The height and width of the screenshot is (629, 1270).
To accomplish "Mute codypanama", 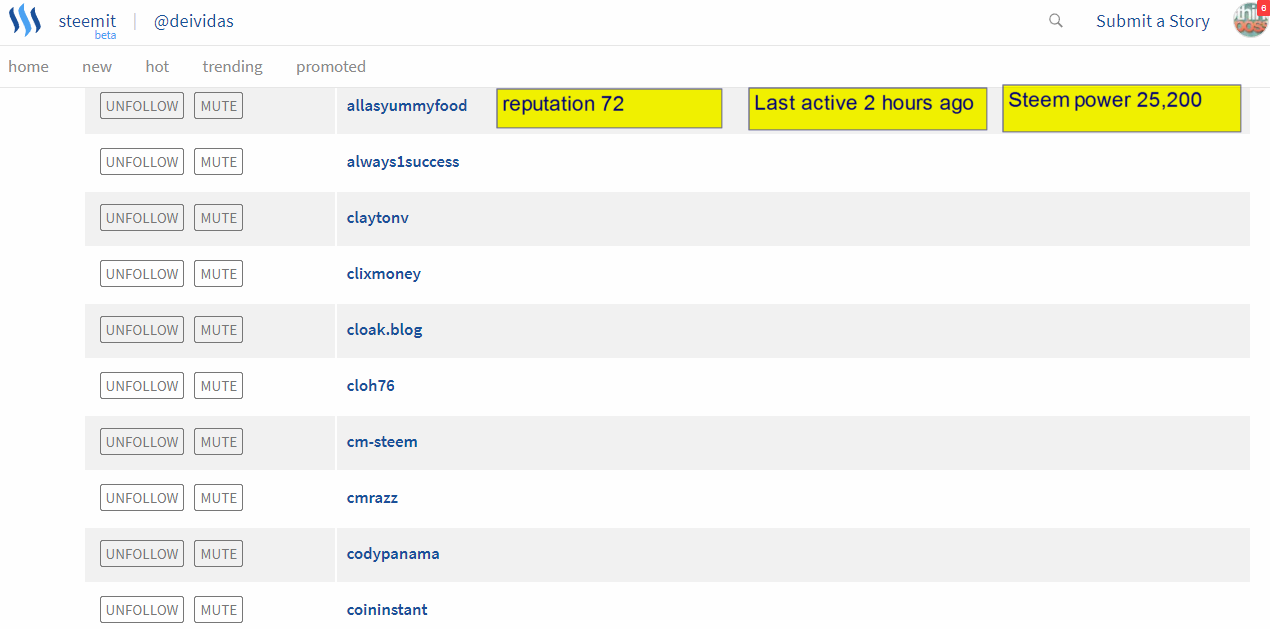I will tap(218, 554).
